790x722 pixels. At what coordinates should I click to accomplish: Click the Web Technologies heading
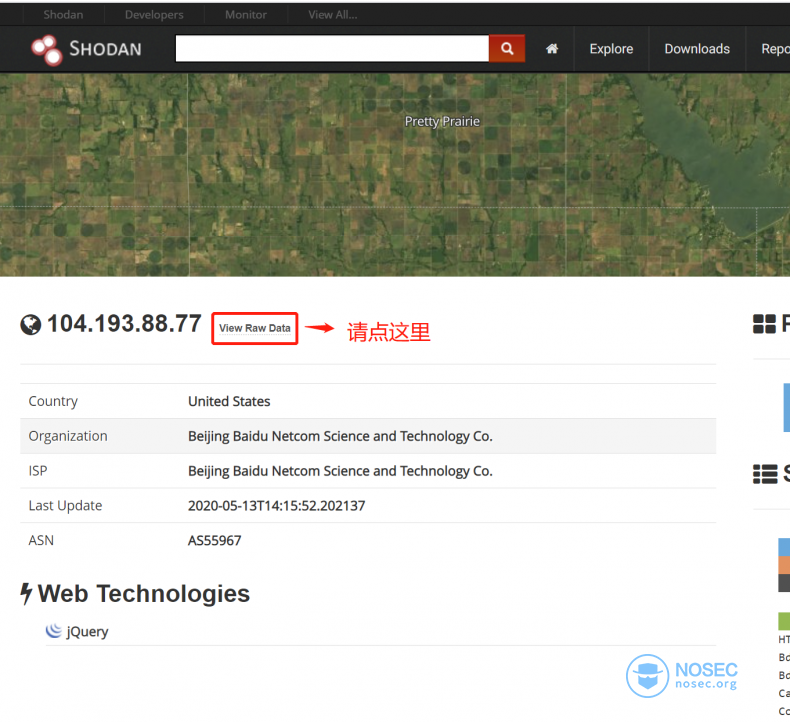pos(144,594)
